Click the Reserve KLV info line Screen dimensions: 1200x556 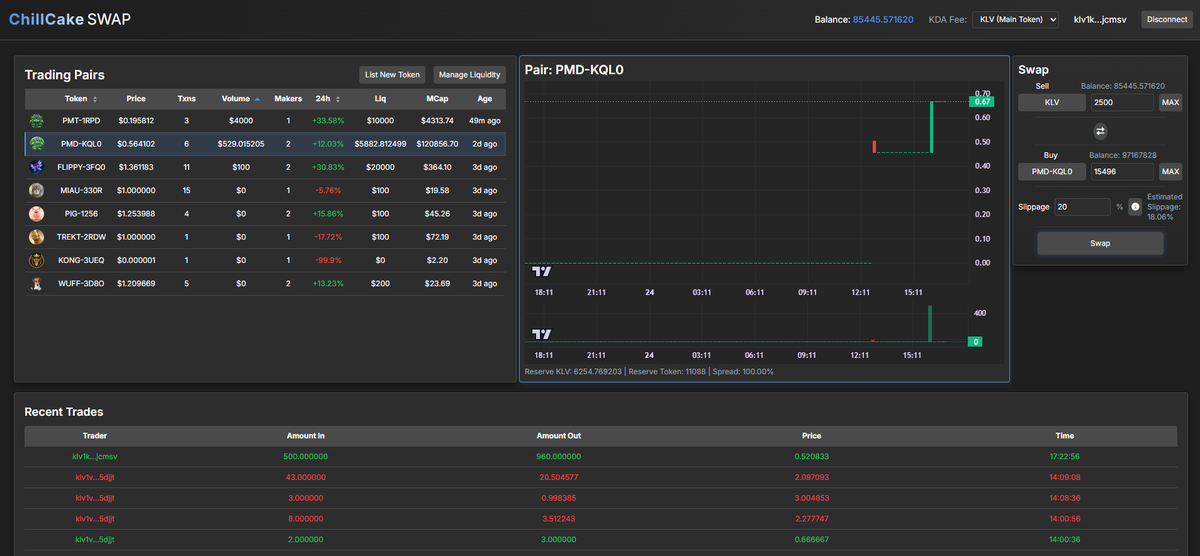tap(649, 371)
